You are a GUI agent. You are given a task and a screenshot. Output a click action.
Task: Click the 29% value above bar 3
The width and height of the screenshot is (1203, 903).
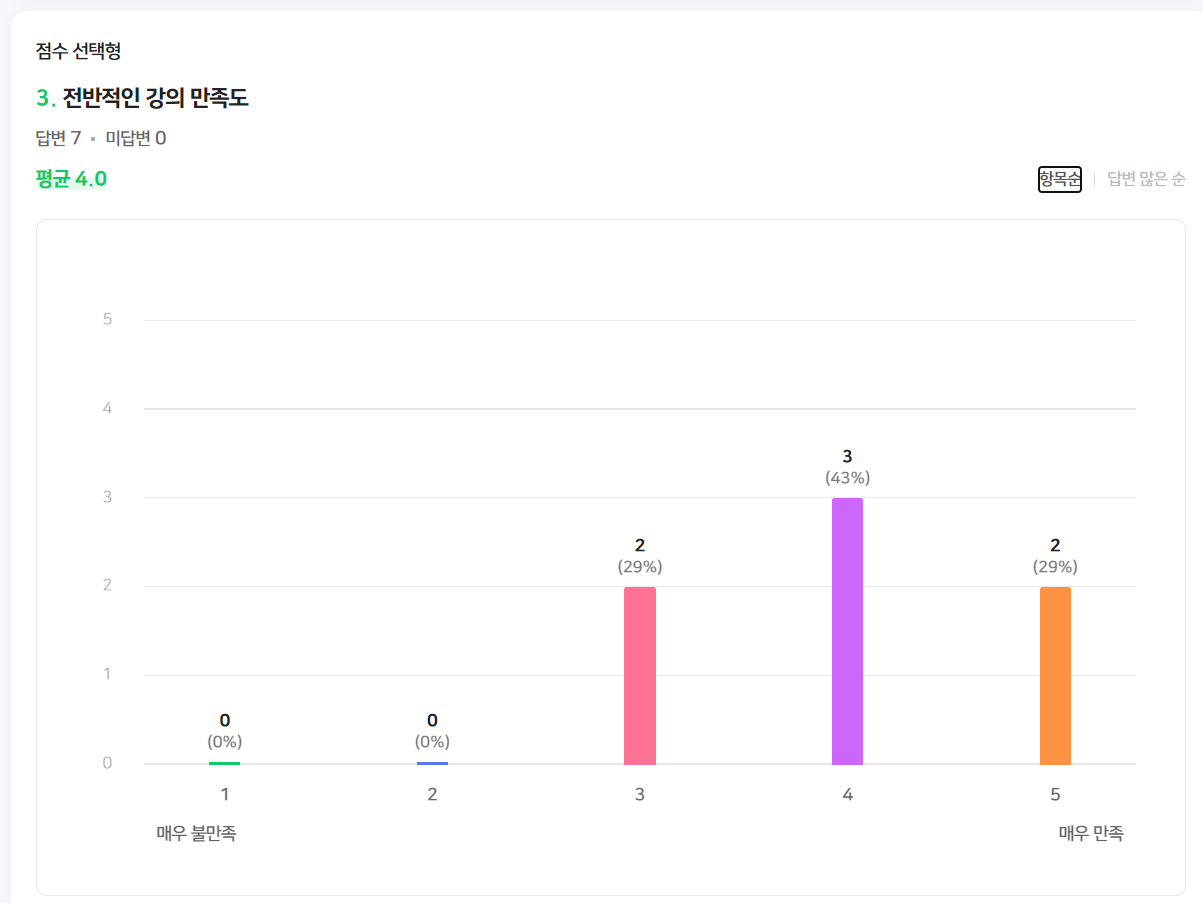coord(639,566)
